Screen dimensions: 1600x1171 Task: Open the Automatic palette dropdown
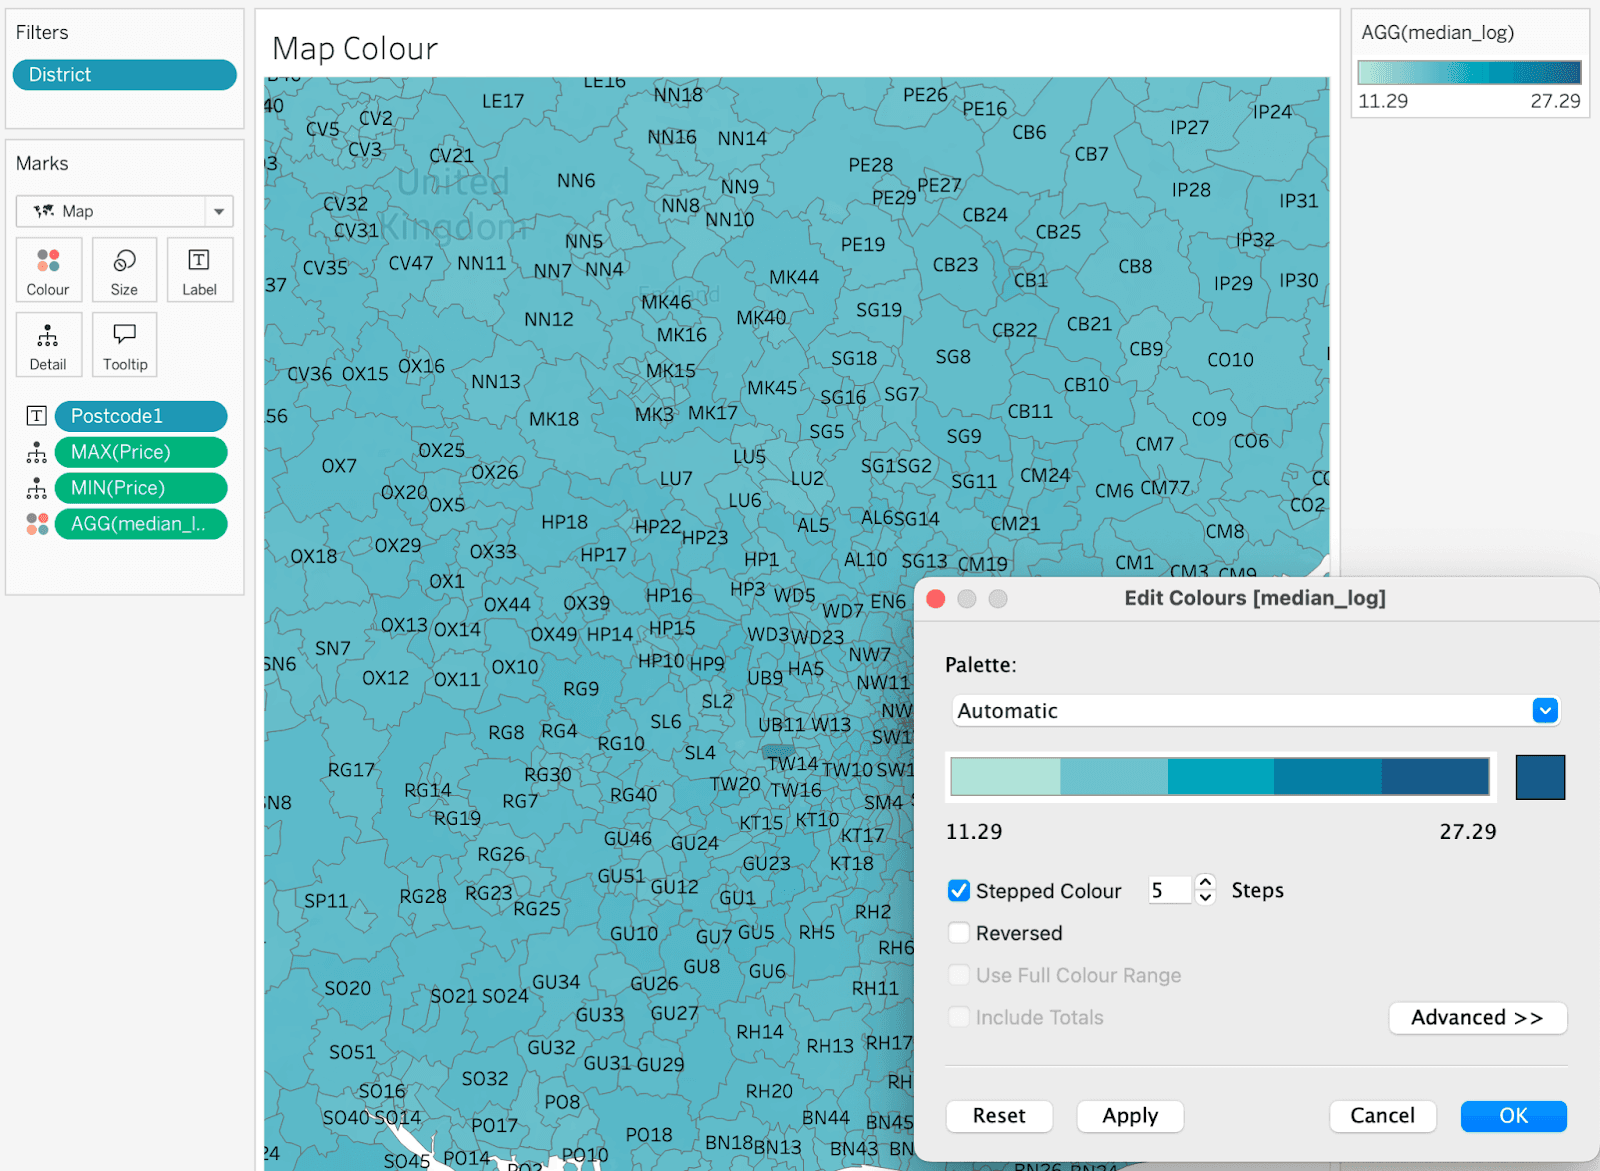coord(1545,711)
